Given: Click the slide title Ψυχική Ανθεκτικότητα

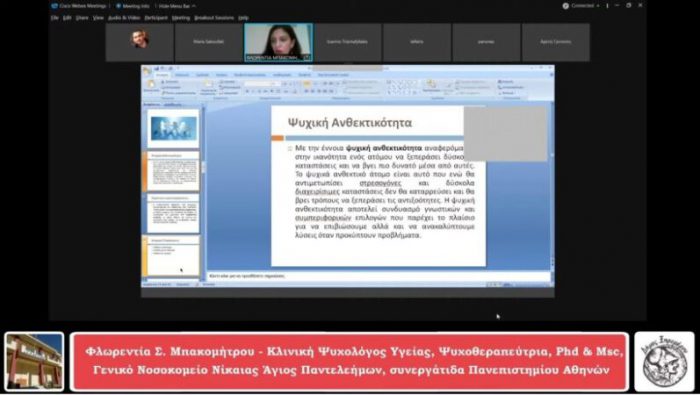Looking at the screenshot, I should click(x=350, y=123).
